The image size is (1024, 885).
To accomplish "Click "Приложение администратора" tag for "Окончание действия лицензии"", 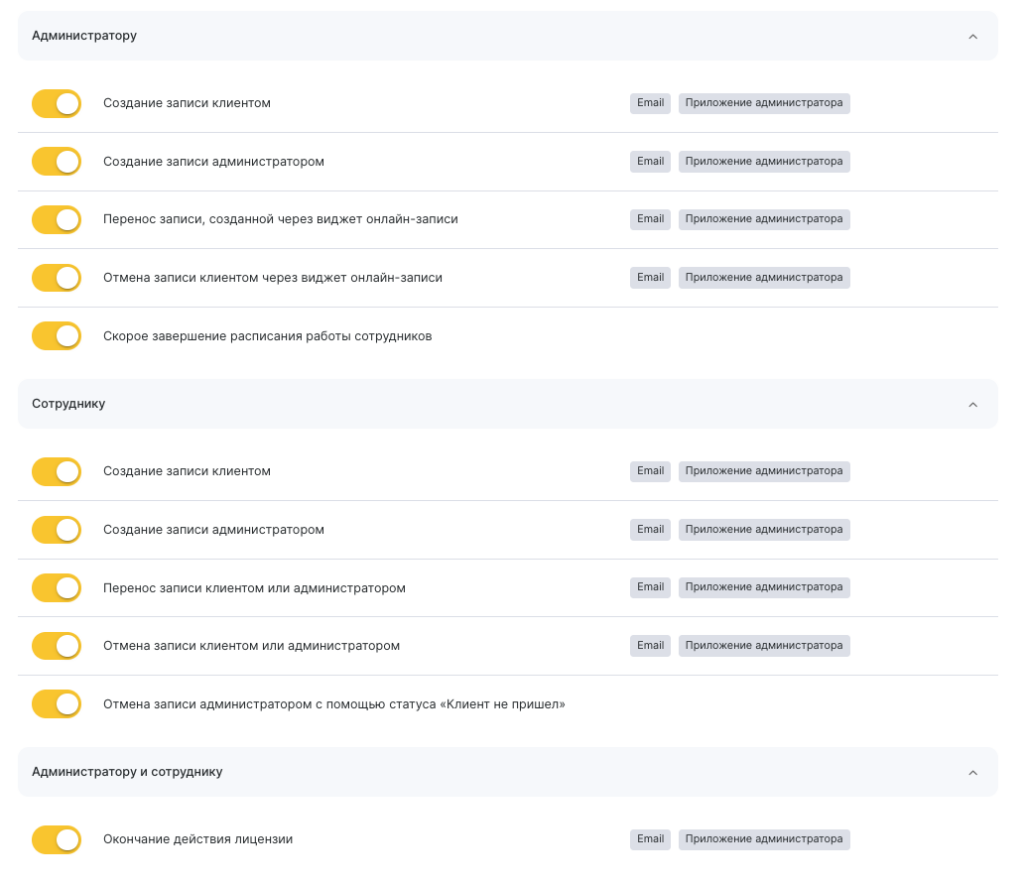I will point(764,839).
